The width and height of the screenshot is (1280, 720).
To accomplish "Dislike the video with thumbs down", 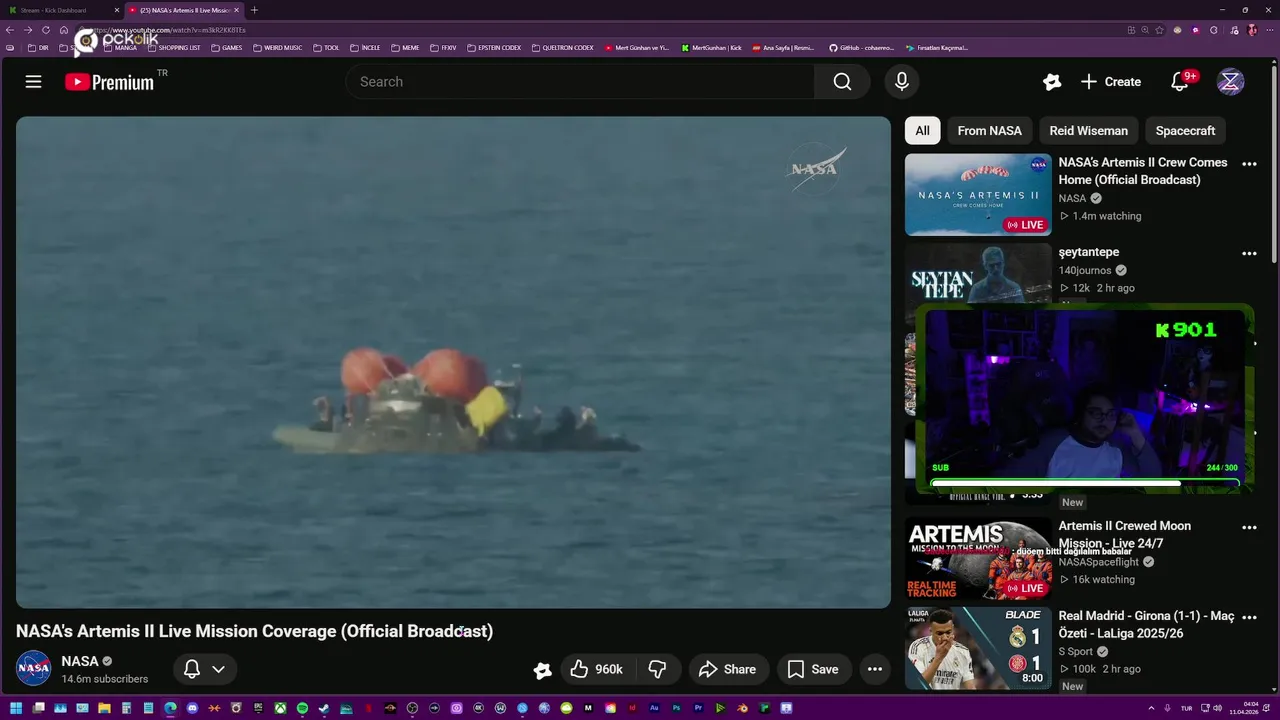I will click(x=658, y=669).
